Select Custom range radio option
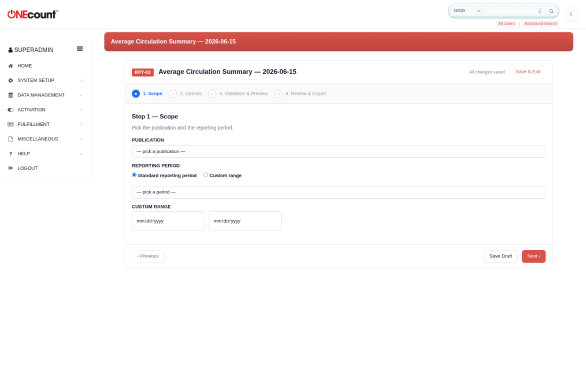The image size is (586, 366). 206,175
